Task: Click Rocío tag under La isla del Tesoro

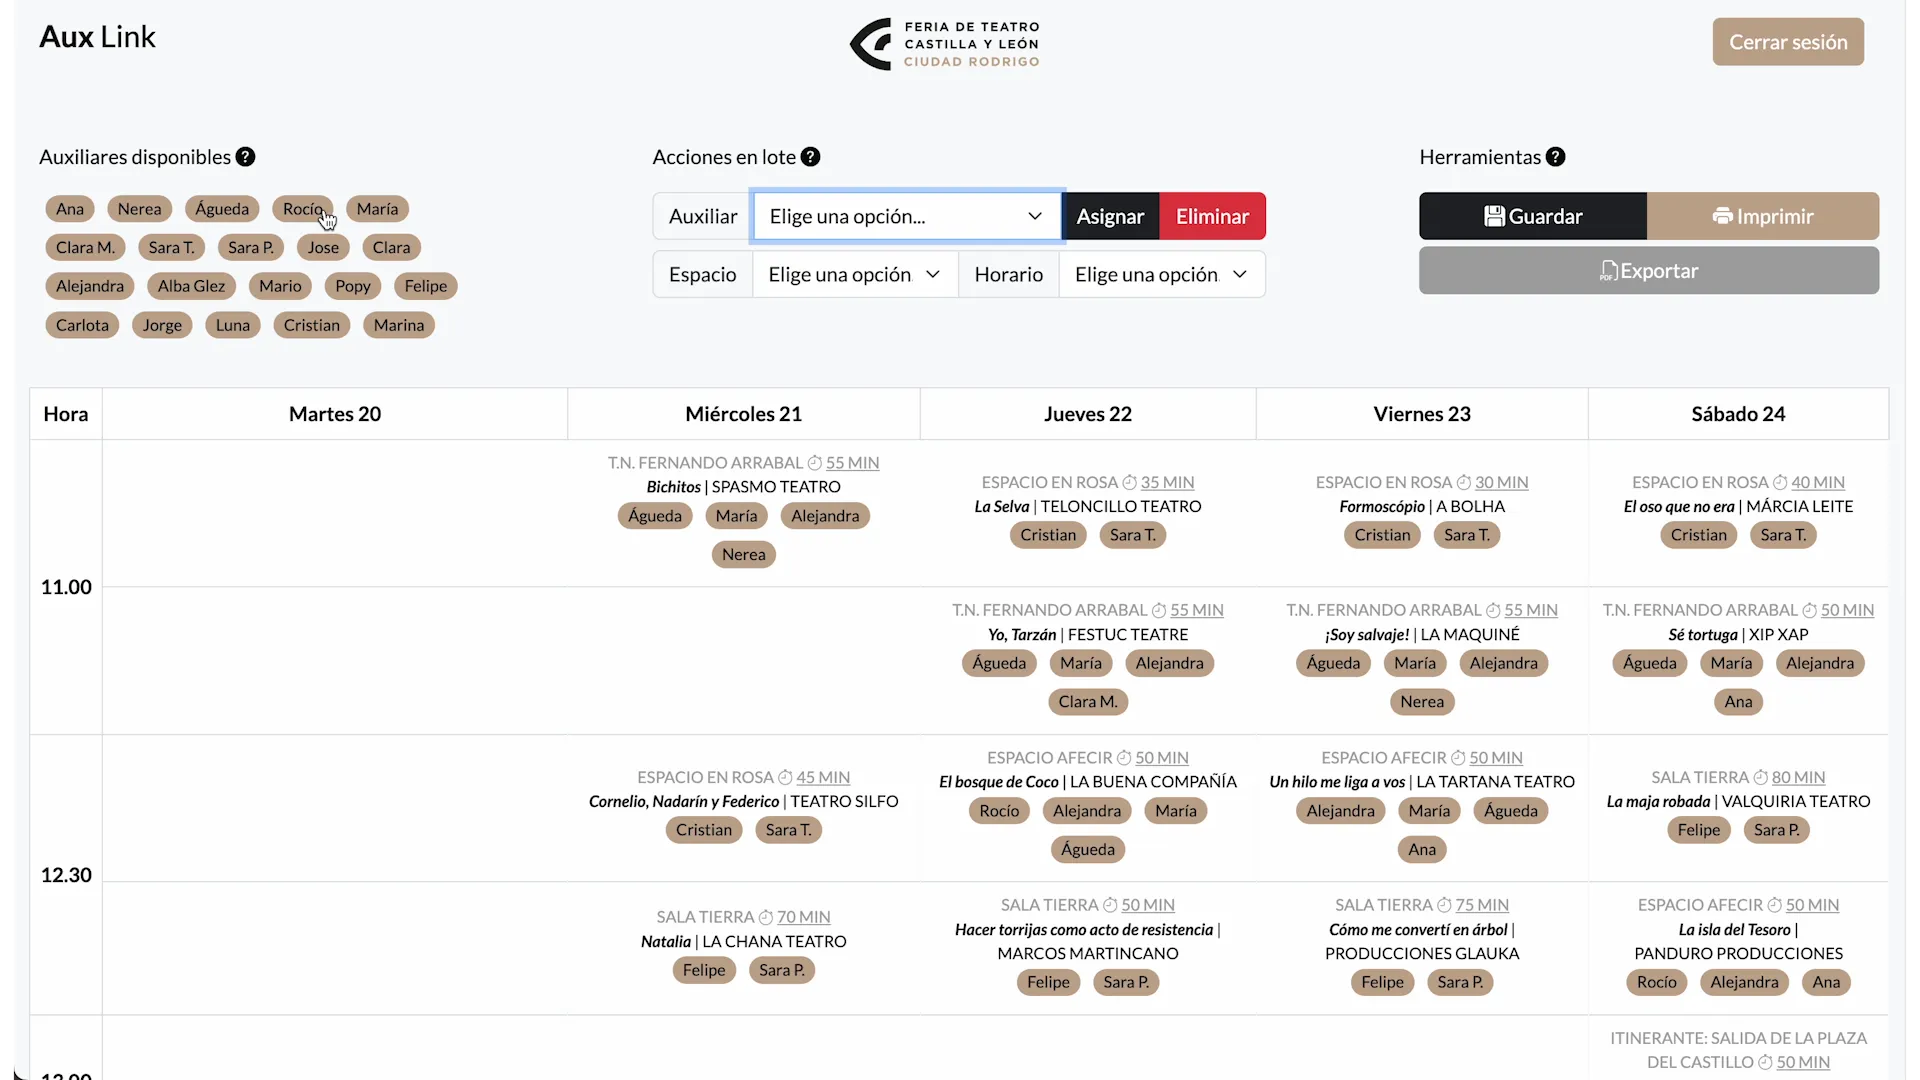Action: tap(1657, 982)
